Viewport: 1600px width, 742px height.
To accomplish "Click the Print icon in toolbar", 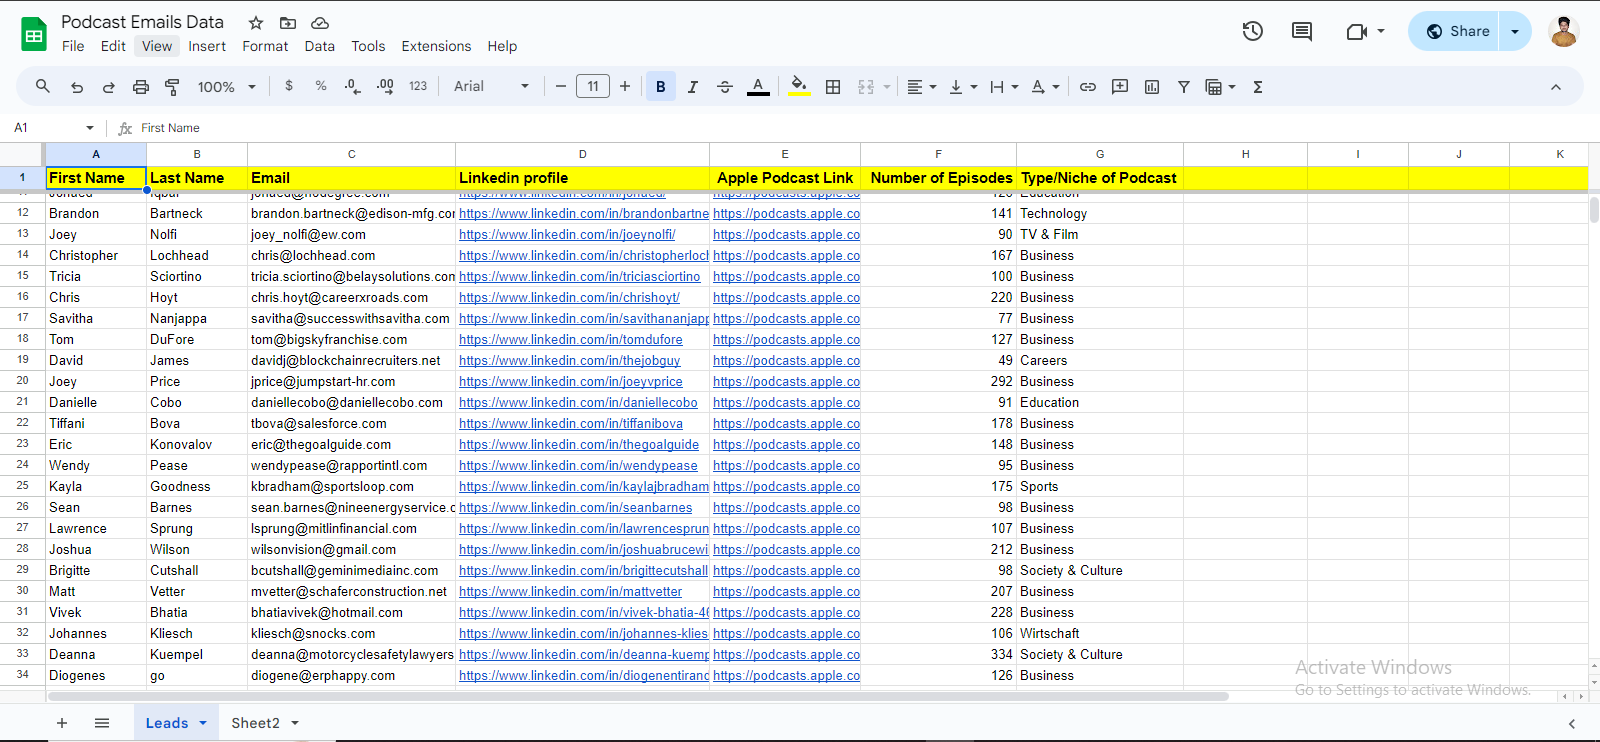I will coord(141,87).
